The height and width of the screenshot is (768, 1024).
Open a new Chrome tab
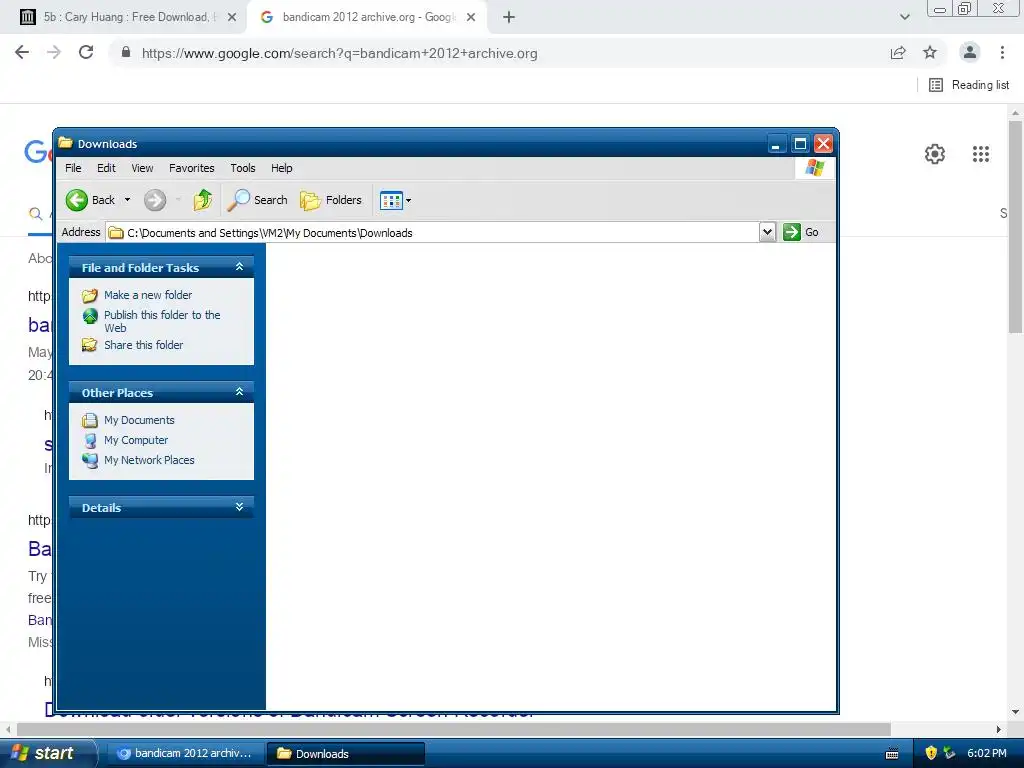click(509, 17)
